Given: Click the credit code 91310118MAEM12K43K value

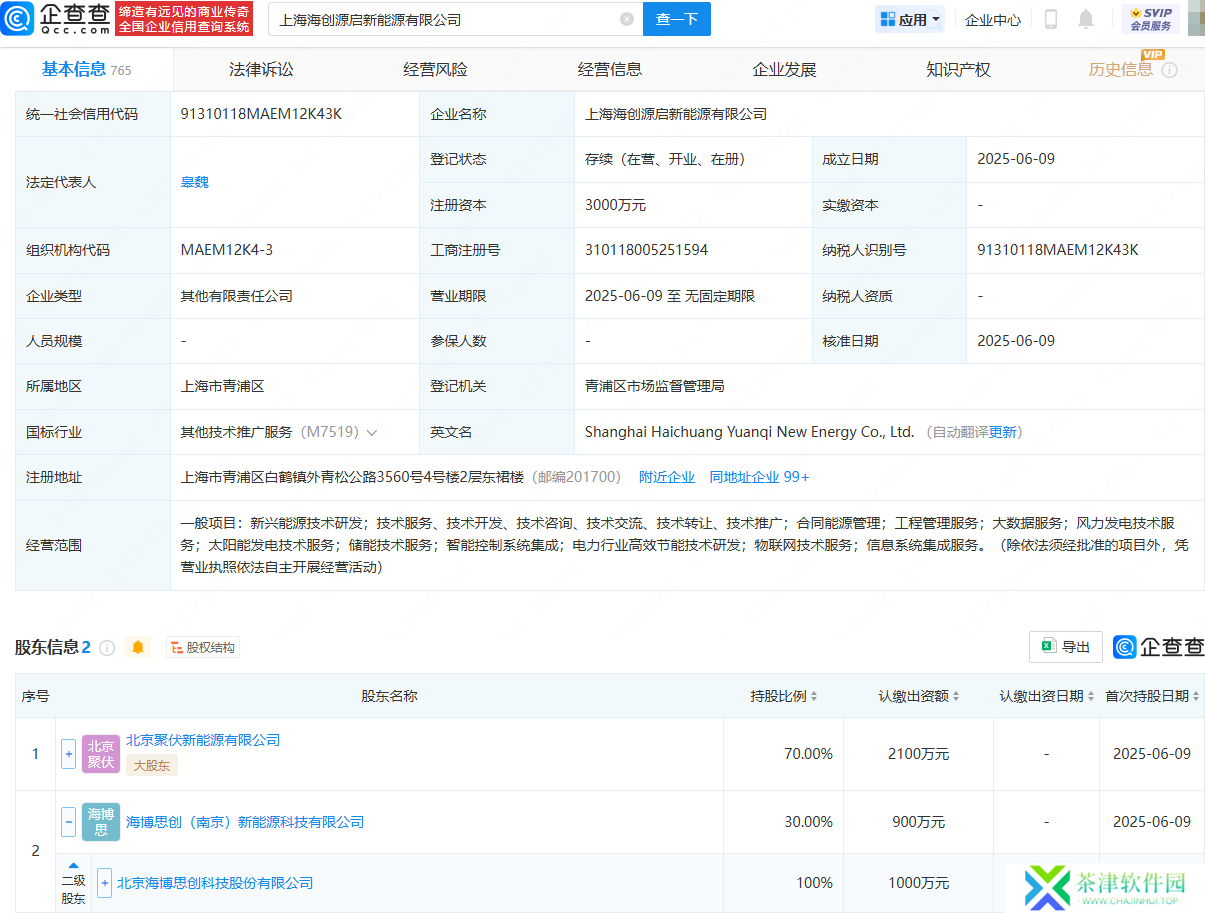Looking at the screenshot, I should [261, 114].
